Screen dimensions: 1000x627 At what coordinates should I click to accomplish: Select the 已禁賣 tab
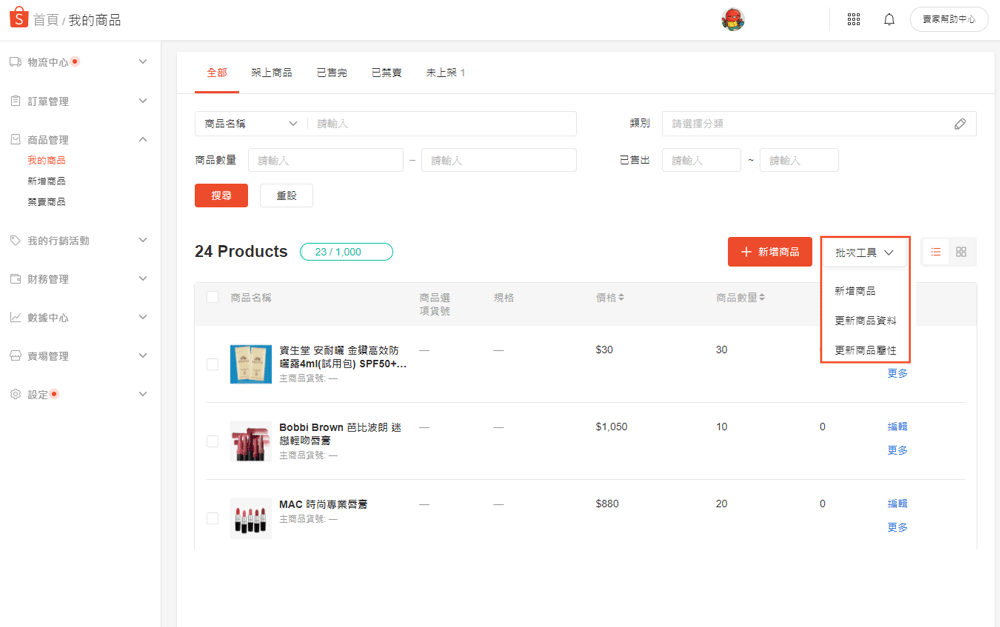386,73
